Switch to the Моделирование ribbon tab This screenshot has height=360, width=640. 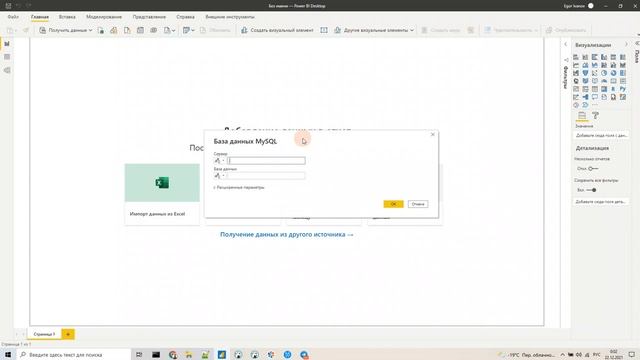click(x=104, y=17)
